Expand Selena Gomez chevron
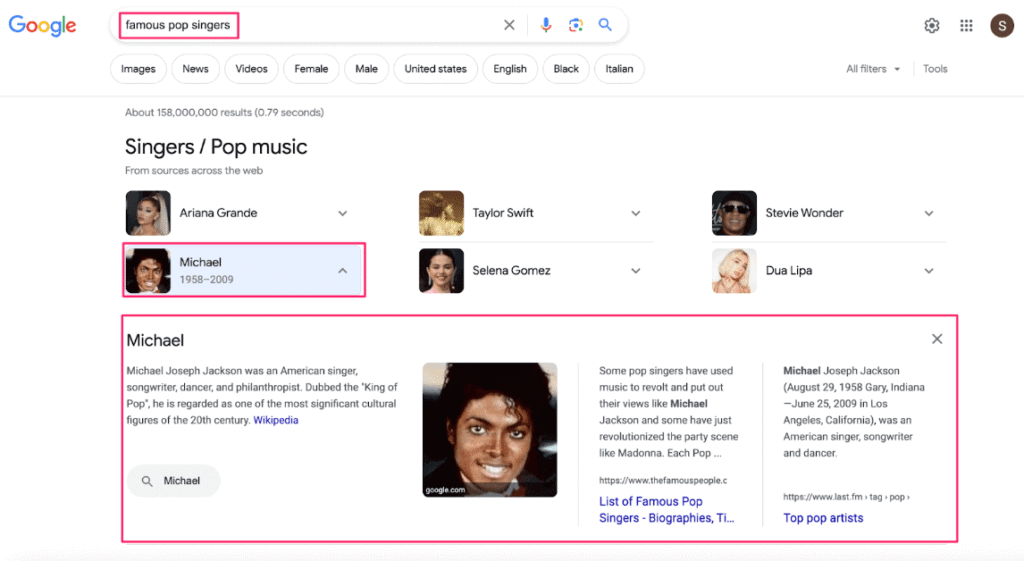Image resolution: width=1024 pixels, height=561 pixels. [x=636, y=271]
